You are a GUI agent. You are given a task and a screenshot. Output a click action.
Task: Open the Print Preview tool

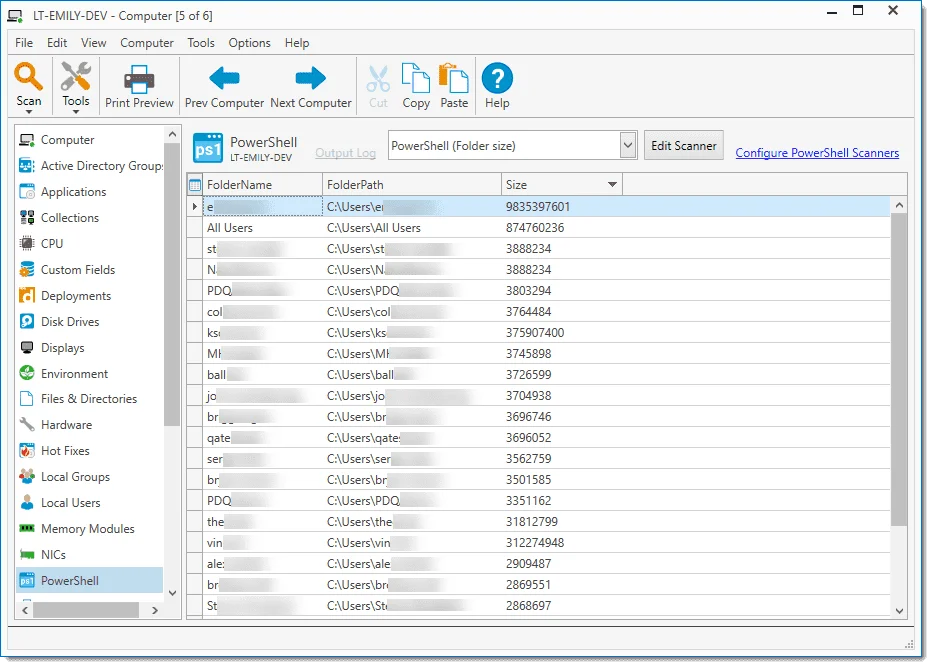139,87
